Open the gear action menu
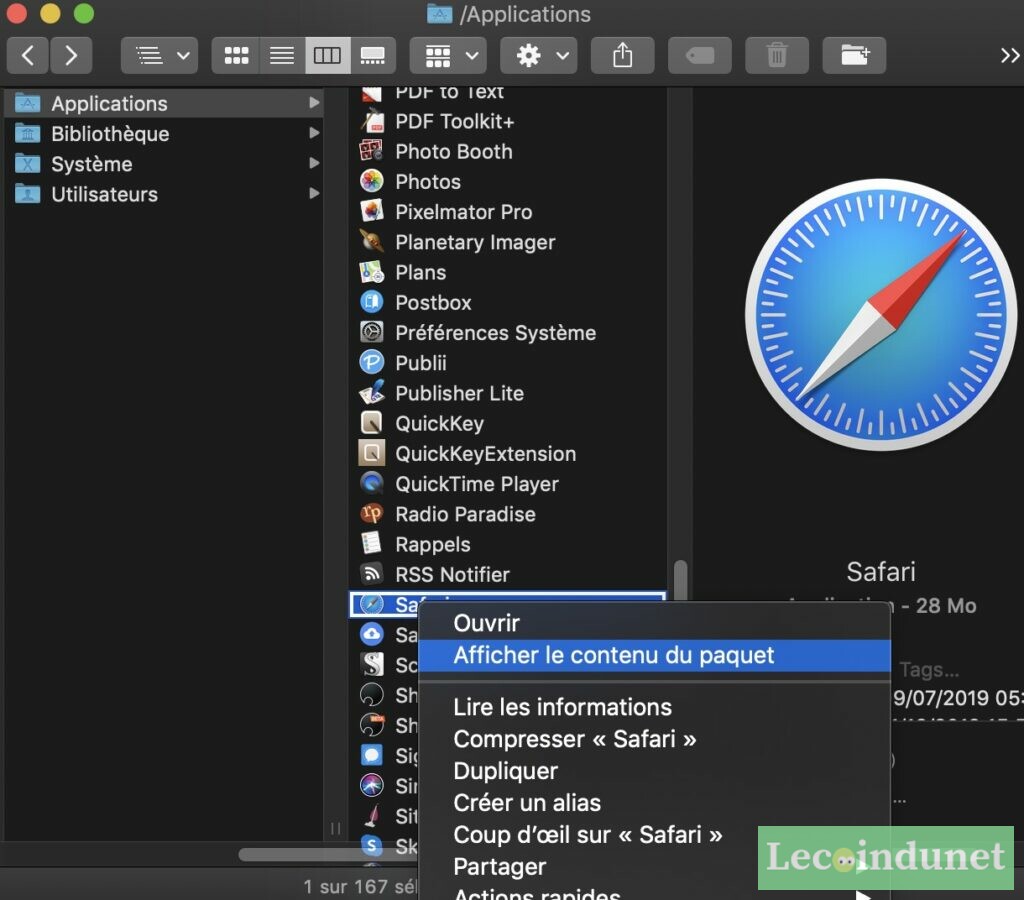Screen dimensions: 1024x900 [539, 56]
